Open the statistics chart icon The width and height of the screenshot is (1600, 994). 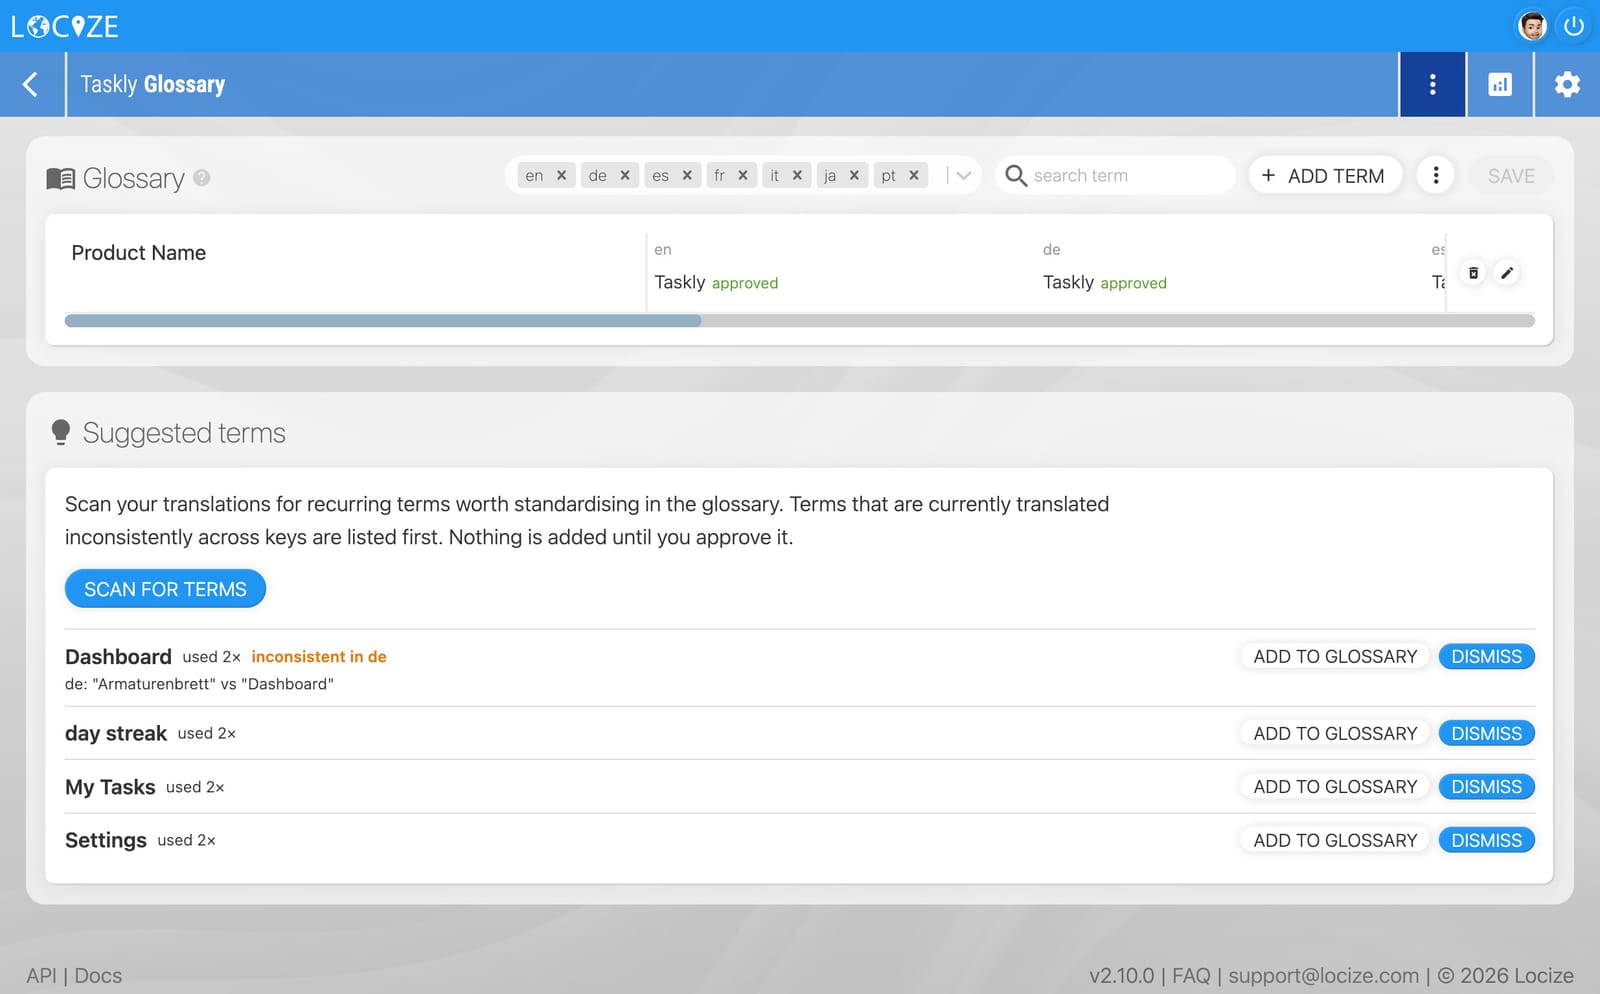(1500, 85)
